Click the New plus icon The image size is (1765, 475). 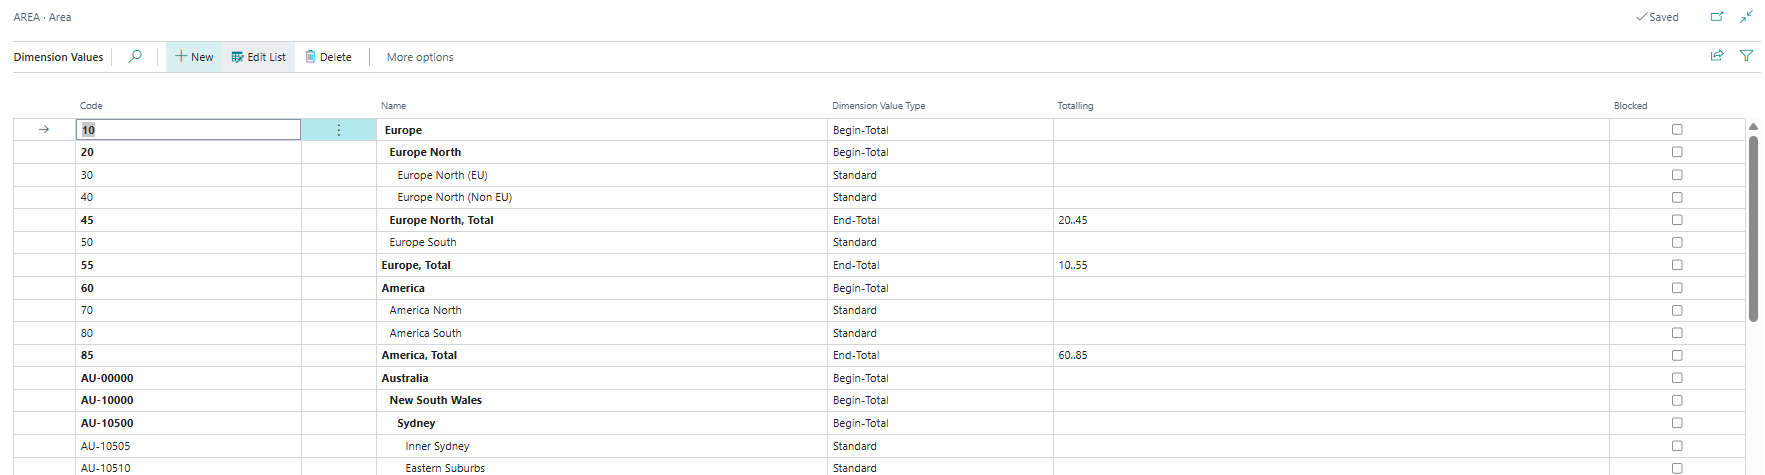[x=181, y=57]
